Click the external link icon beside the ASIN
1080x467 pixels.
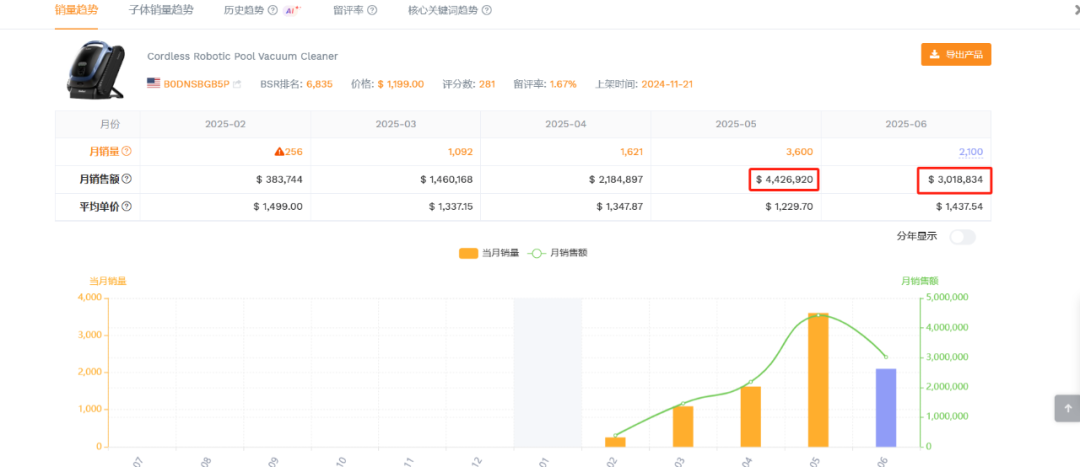click(x=237, y=84)
